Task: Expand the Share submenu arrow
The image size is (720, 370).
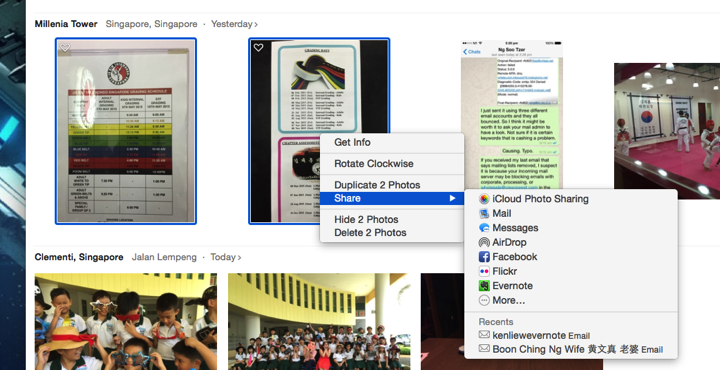Action: point(452,198)
